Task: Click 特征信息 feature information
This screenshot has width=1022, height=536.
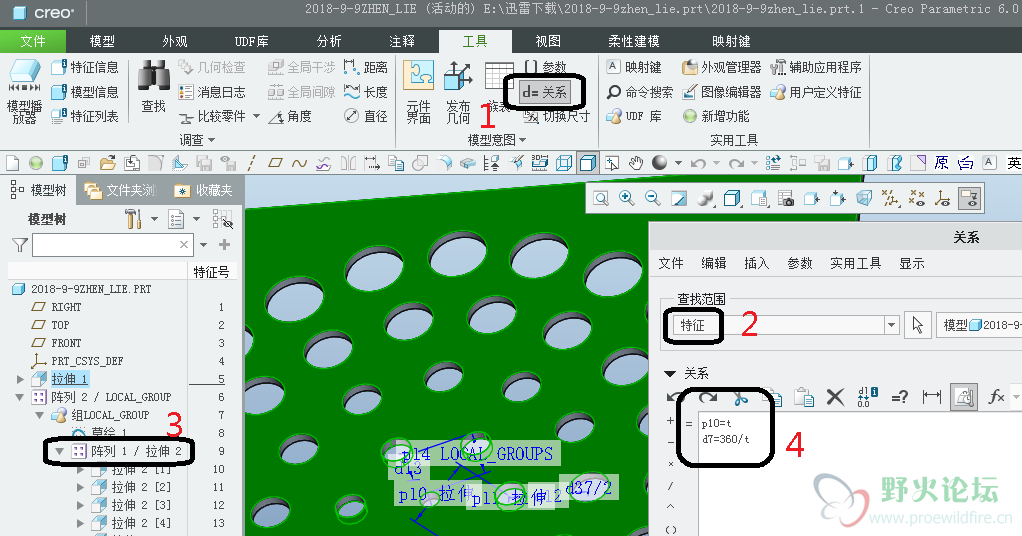Action: click(x=85, y=67)
